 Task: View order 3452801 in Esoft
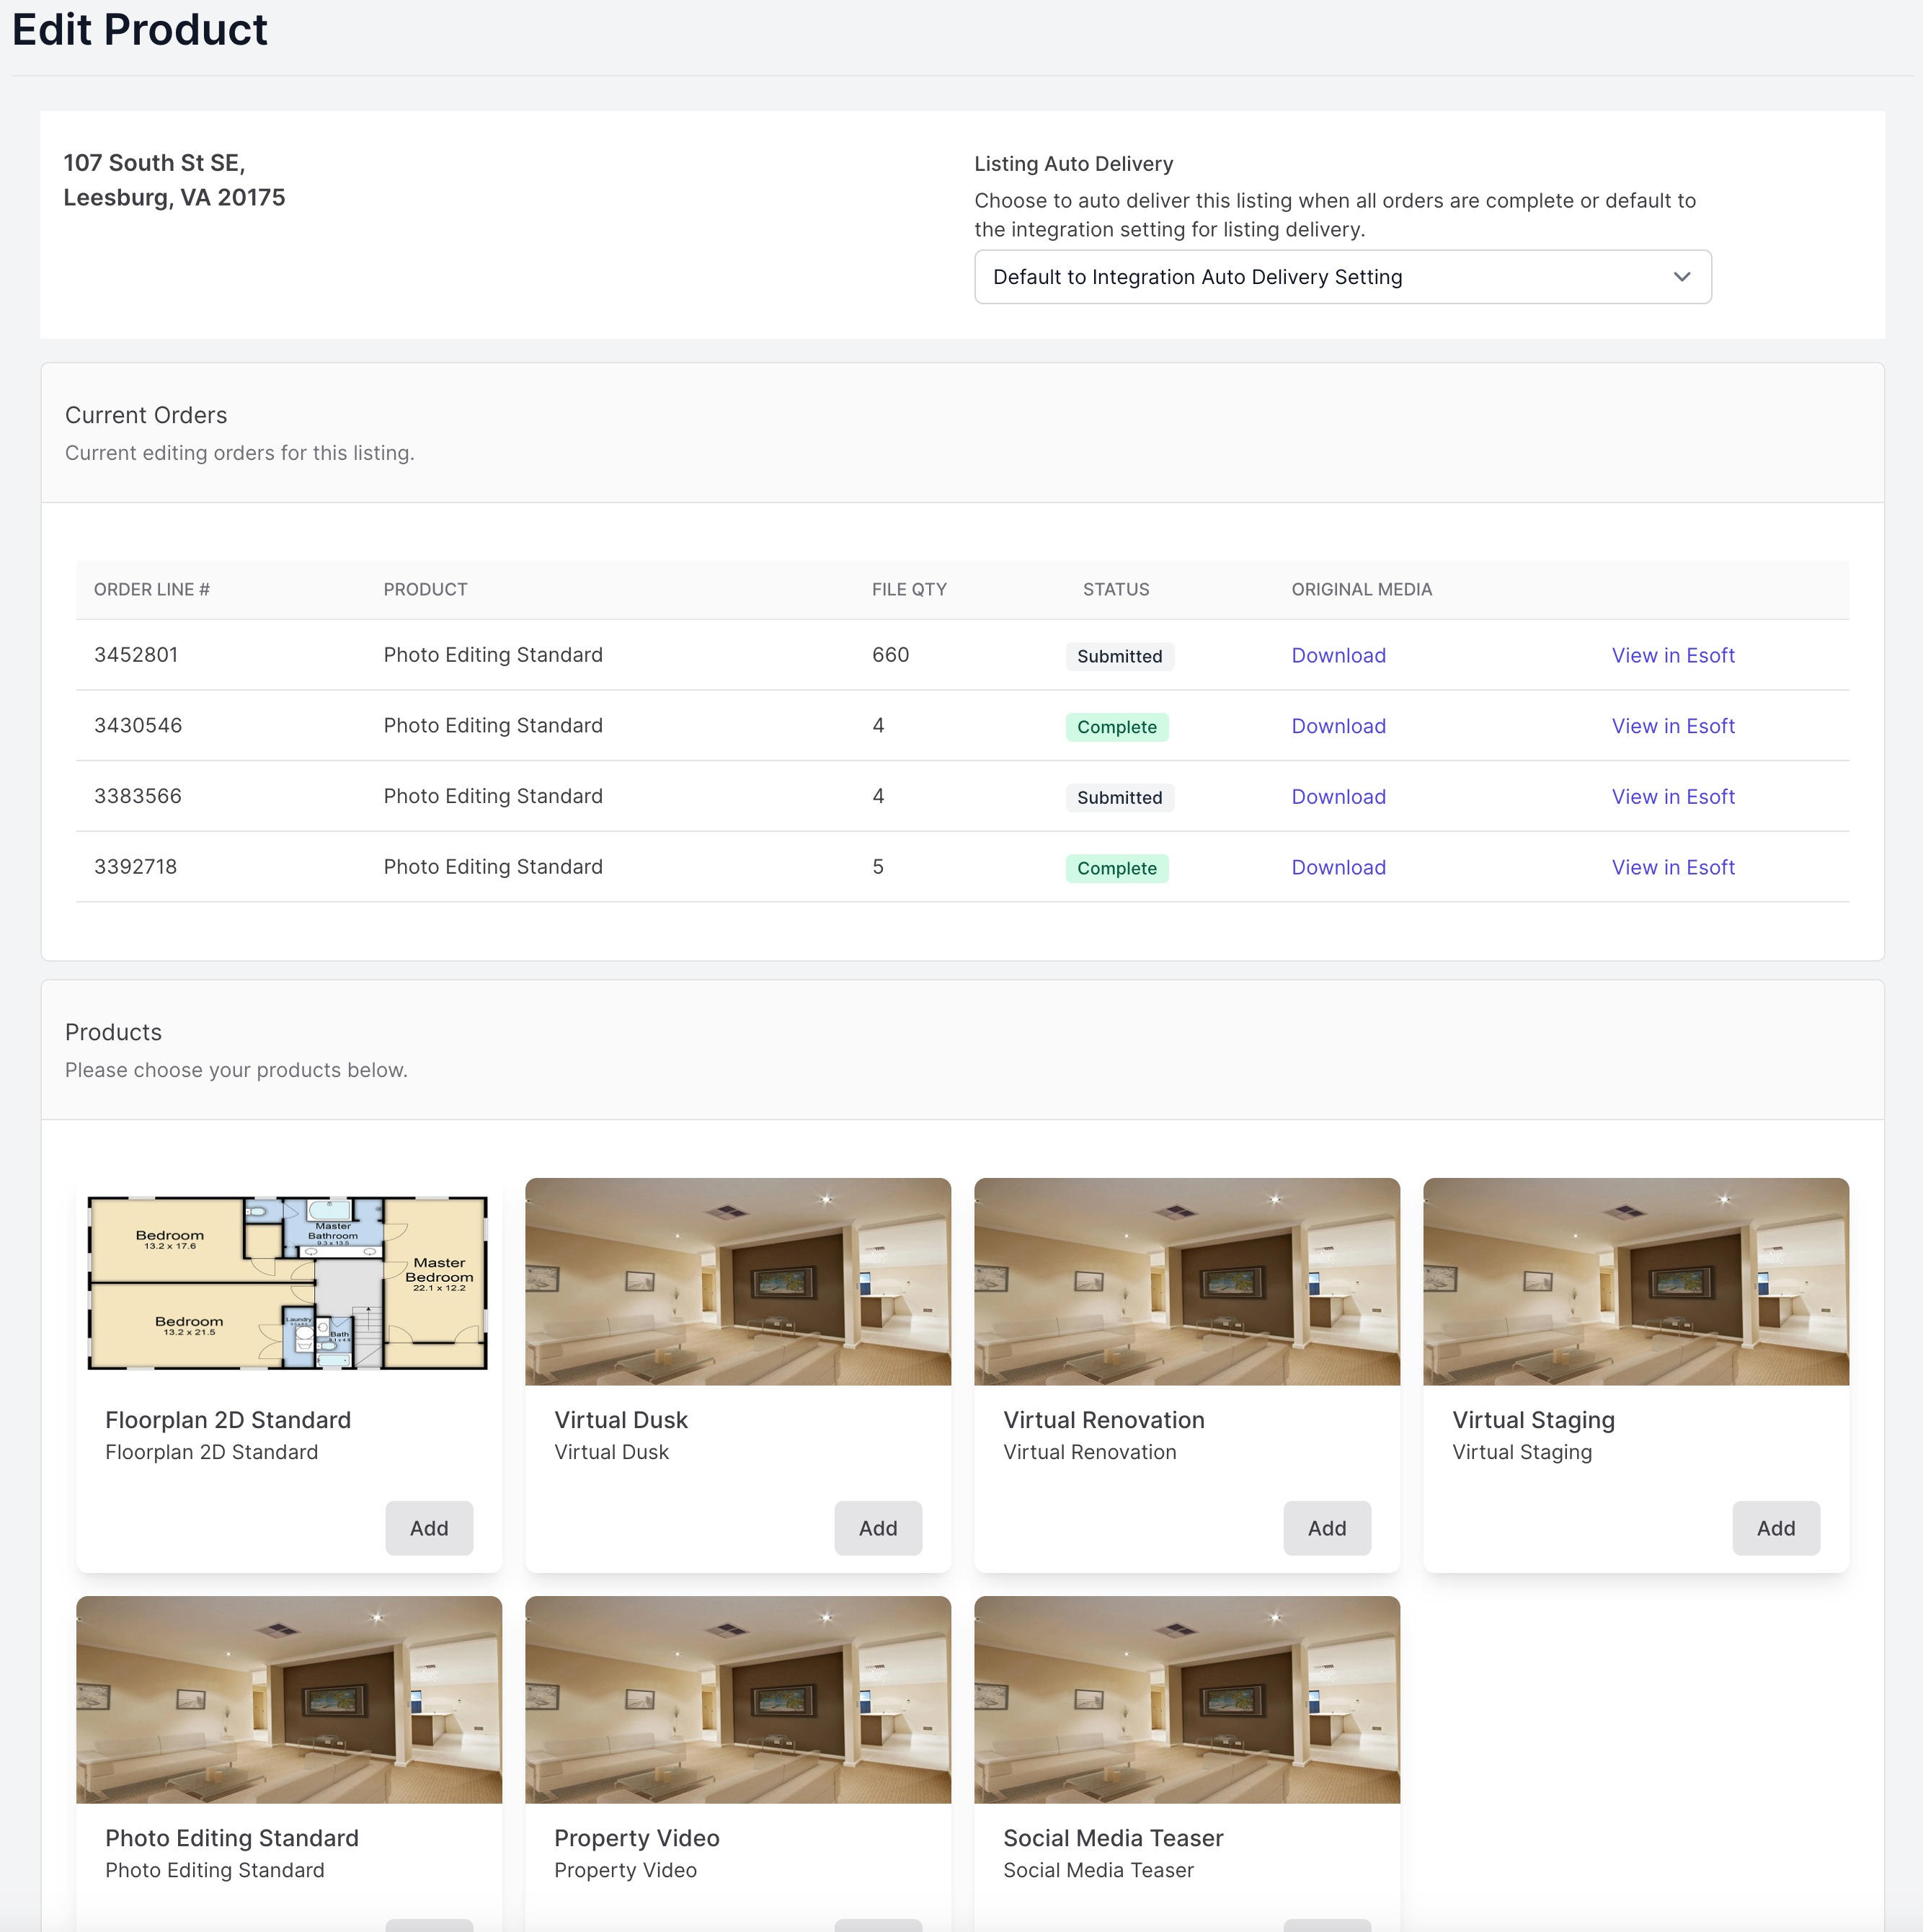coord(1672,655)
